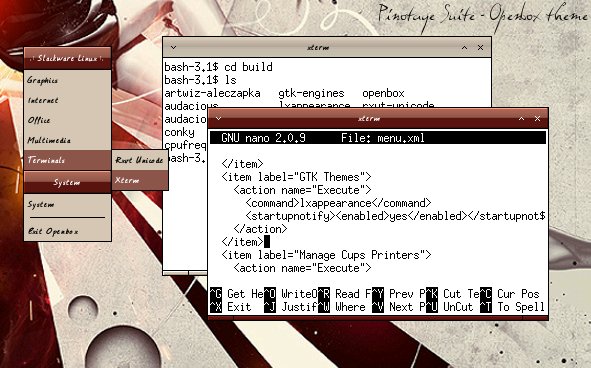Viewport: 591px width, 368px height.
Task: Click gtk-engines in the ls listing
Action: 311,93
